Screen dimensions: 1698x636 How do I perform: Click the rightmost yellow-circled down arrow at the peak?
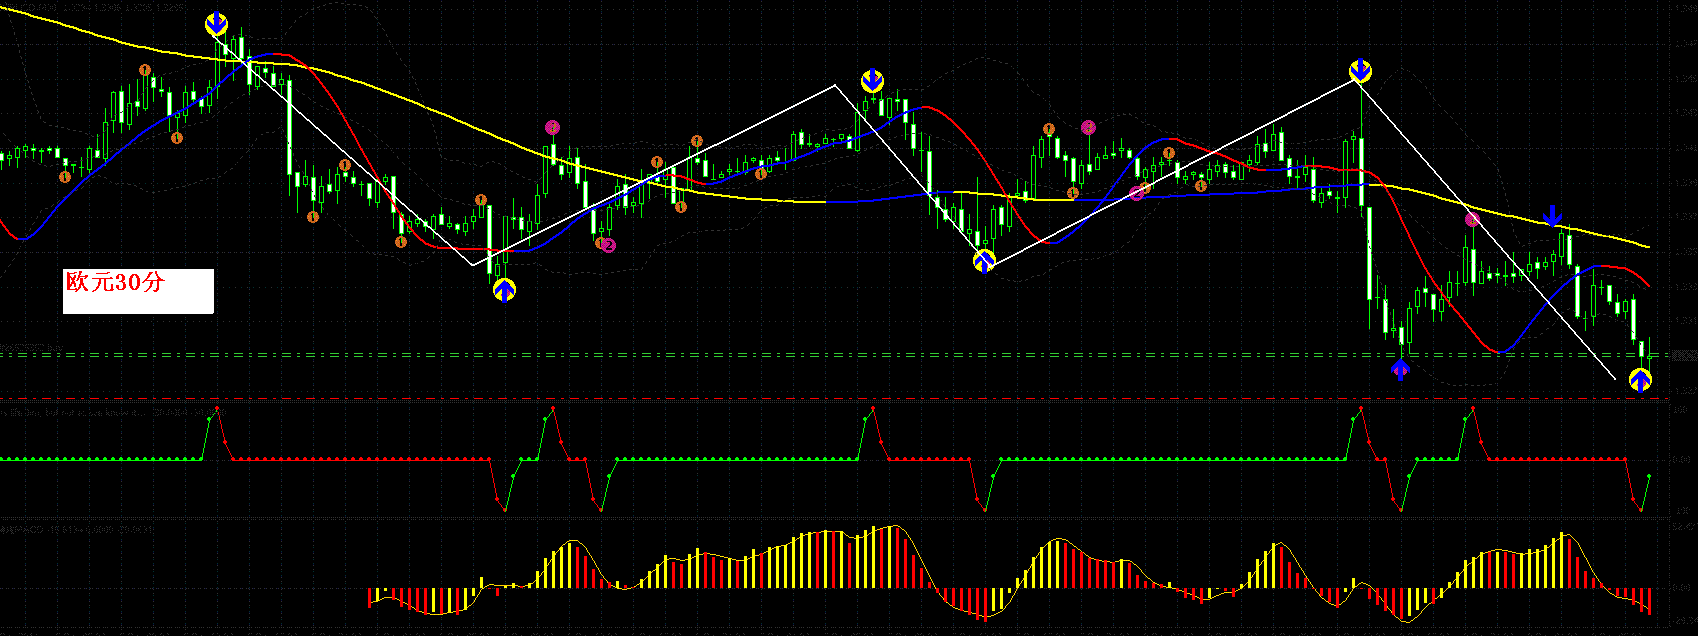1360,71
